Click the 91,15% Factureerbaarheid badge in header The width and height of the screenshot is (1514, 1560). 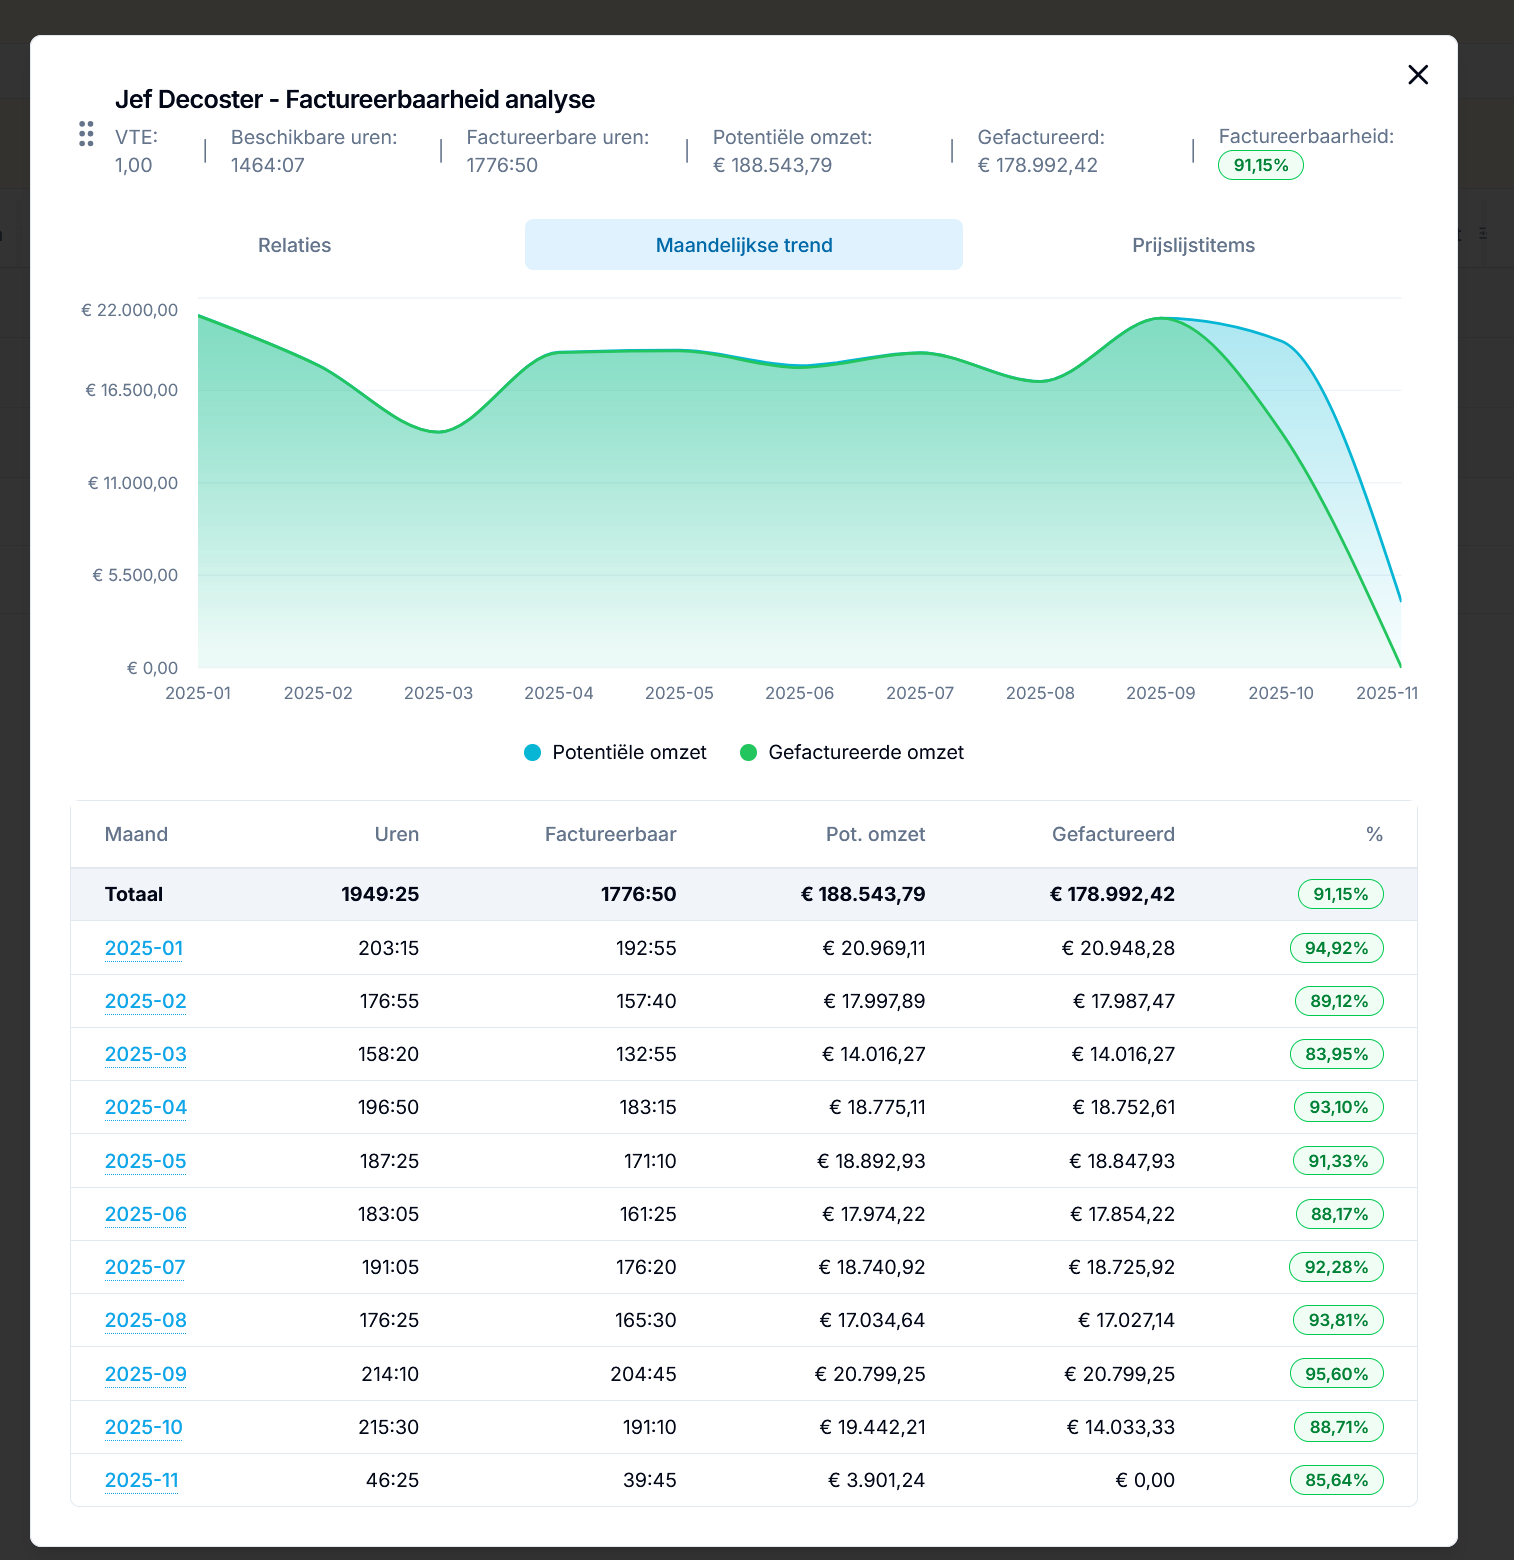1260,165
